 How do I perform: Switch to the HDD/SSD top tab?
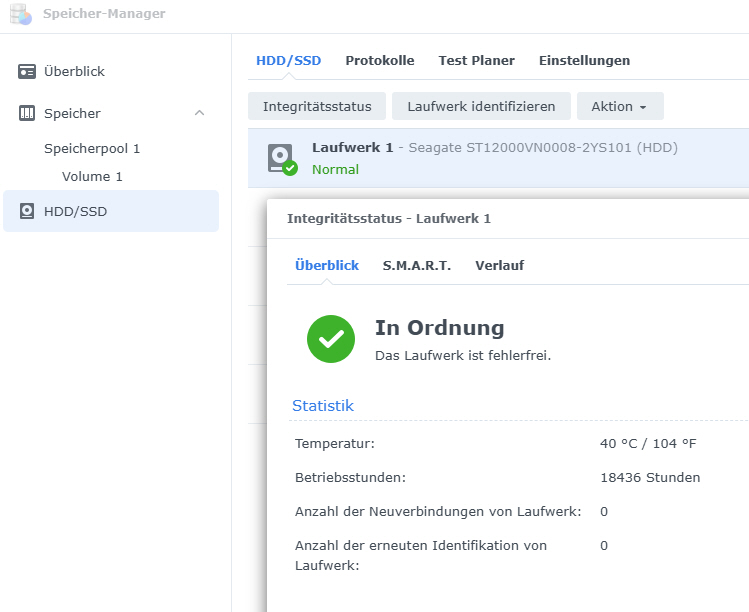(x=289, y=61)
